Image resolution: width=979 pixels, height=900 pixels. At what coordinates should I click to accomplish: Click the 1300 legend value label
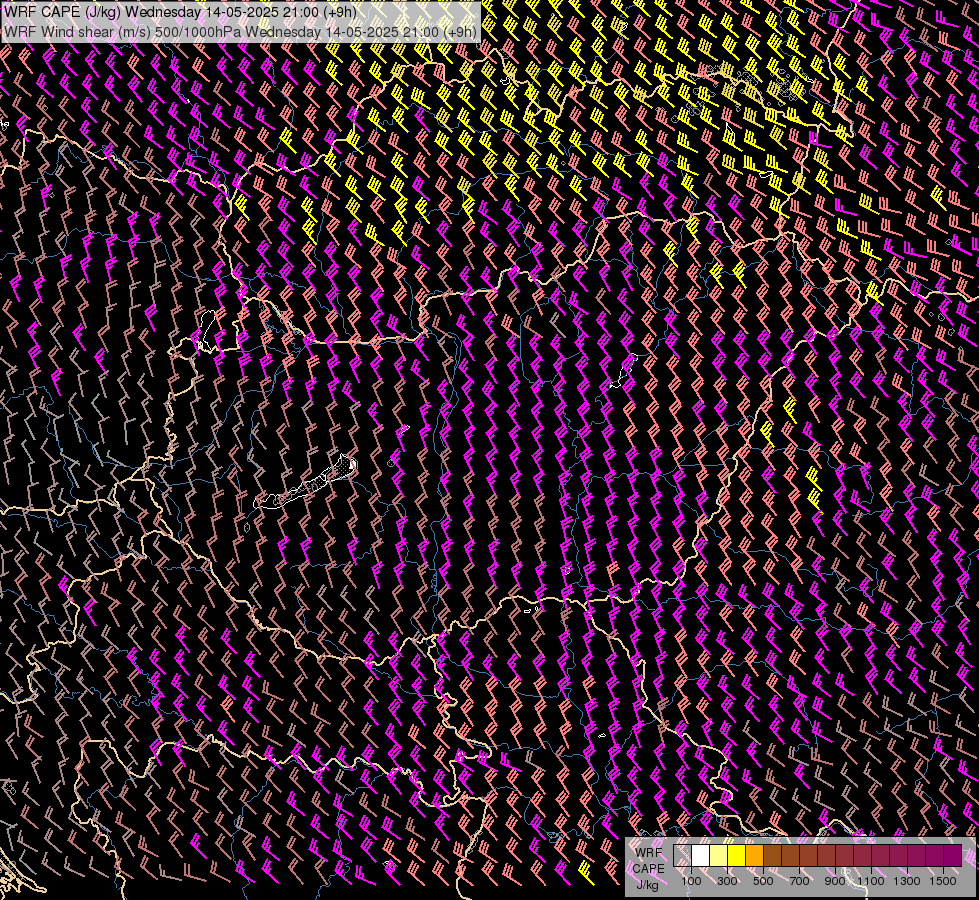(x=907, y=881)
